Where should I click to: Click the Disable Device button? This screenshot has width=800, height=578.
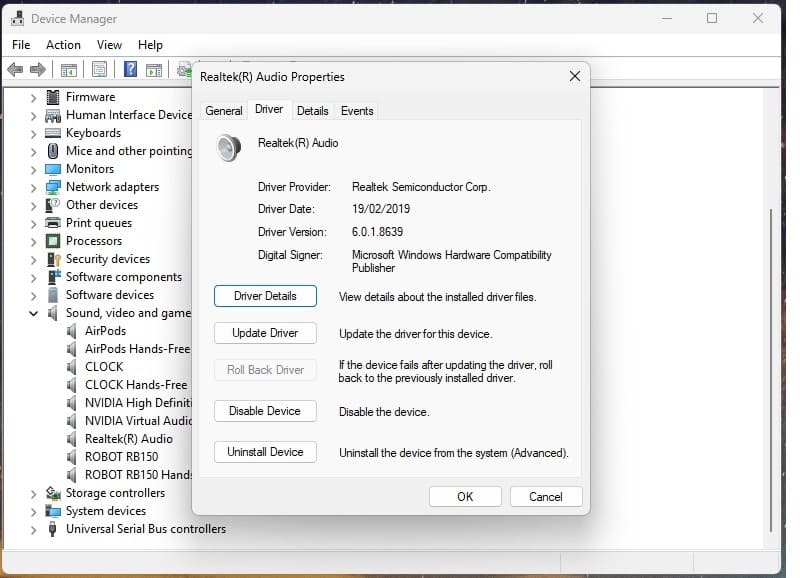[x=265, y=411]
